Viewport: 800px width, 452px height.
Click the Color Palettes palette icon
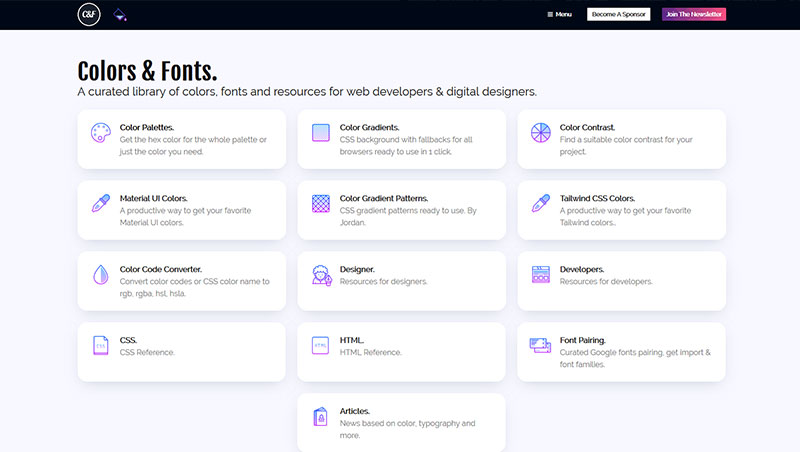(x=101, y=133)
